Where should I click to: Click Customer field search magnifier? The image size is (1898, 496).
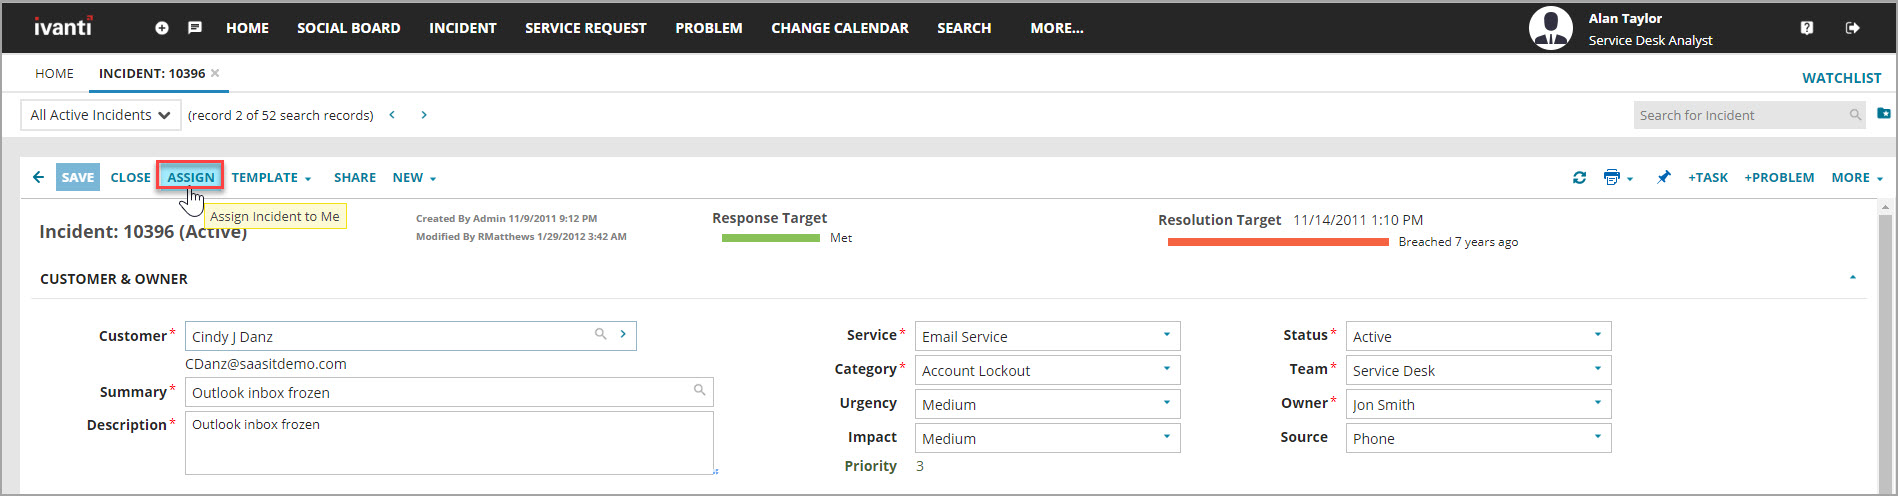[601, 334]
